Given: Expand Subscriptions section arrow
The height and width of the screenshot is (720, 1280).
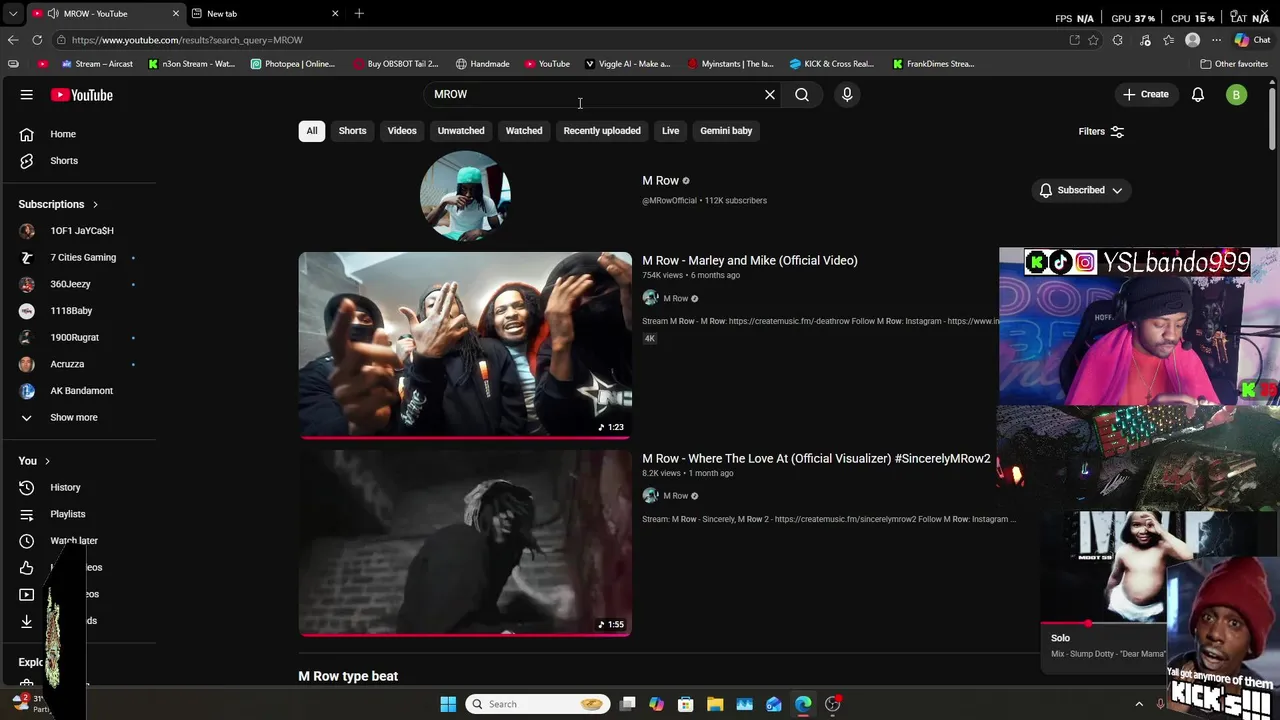Looking at the screenshot, I should point(95,205).
